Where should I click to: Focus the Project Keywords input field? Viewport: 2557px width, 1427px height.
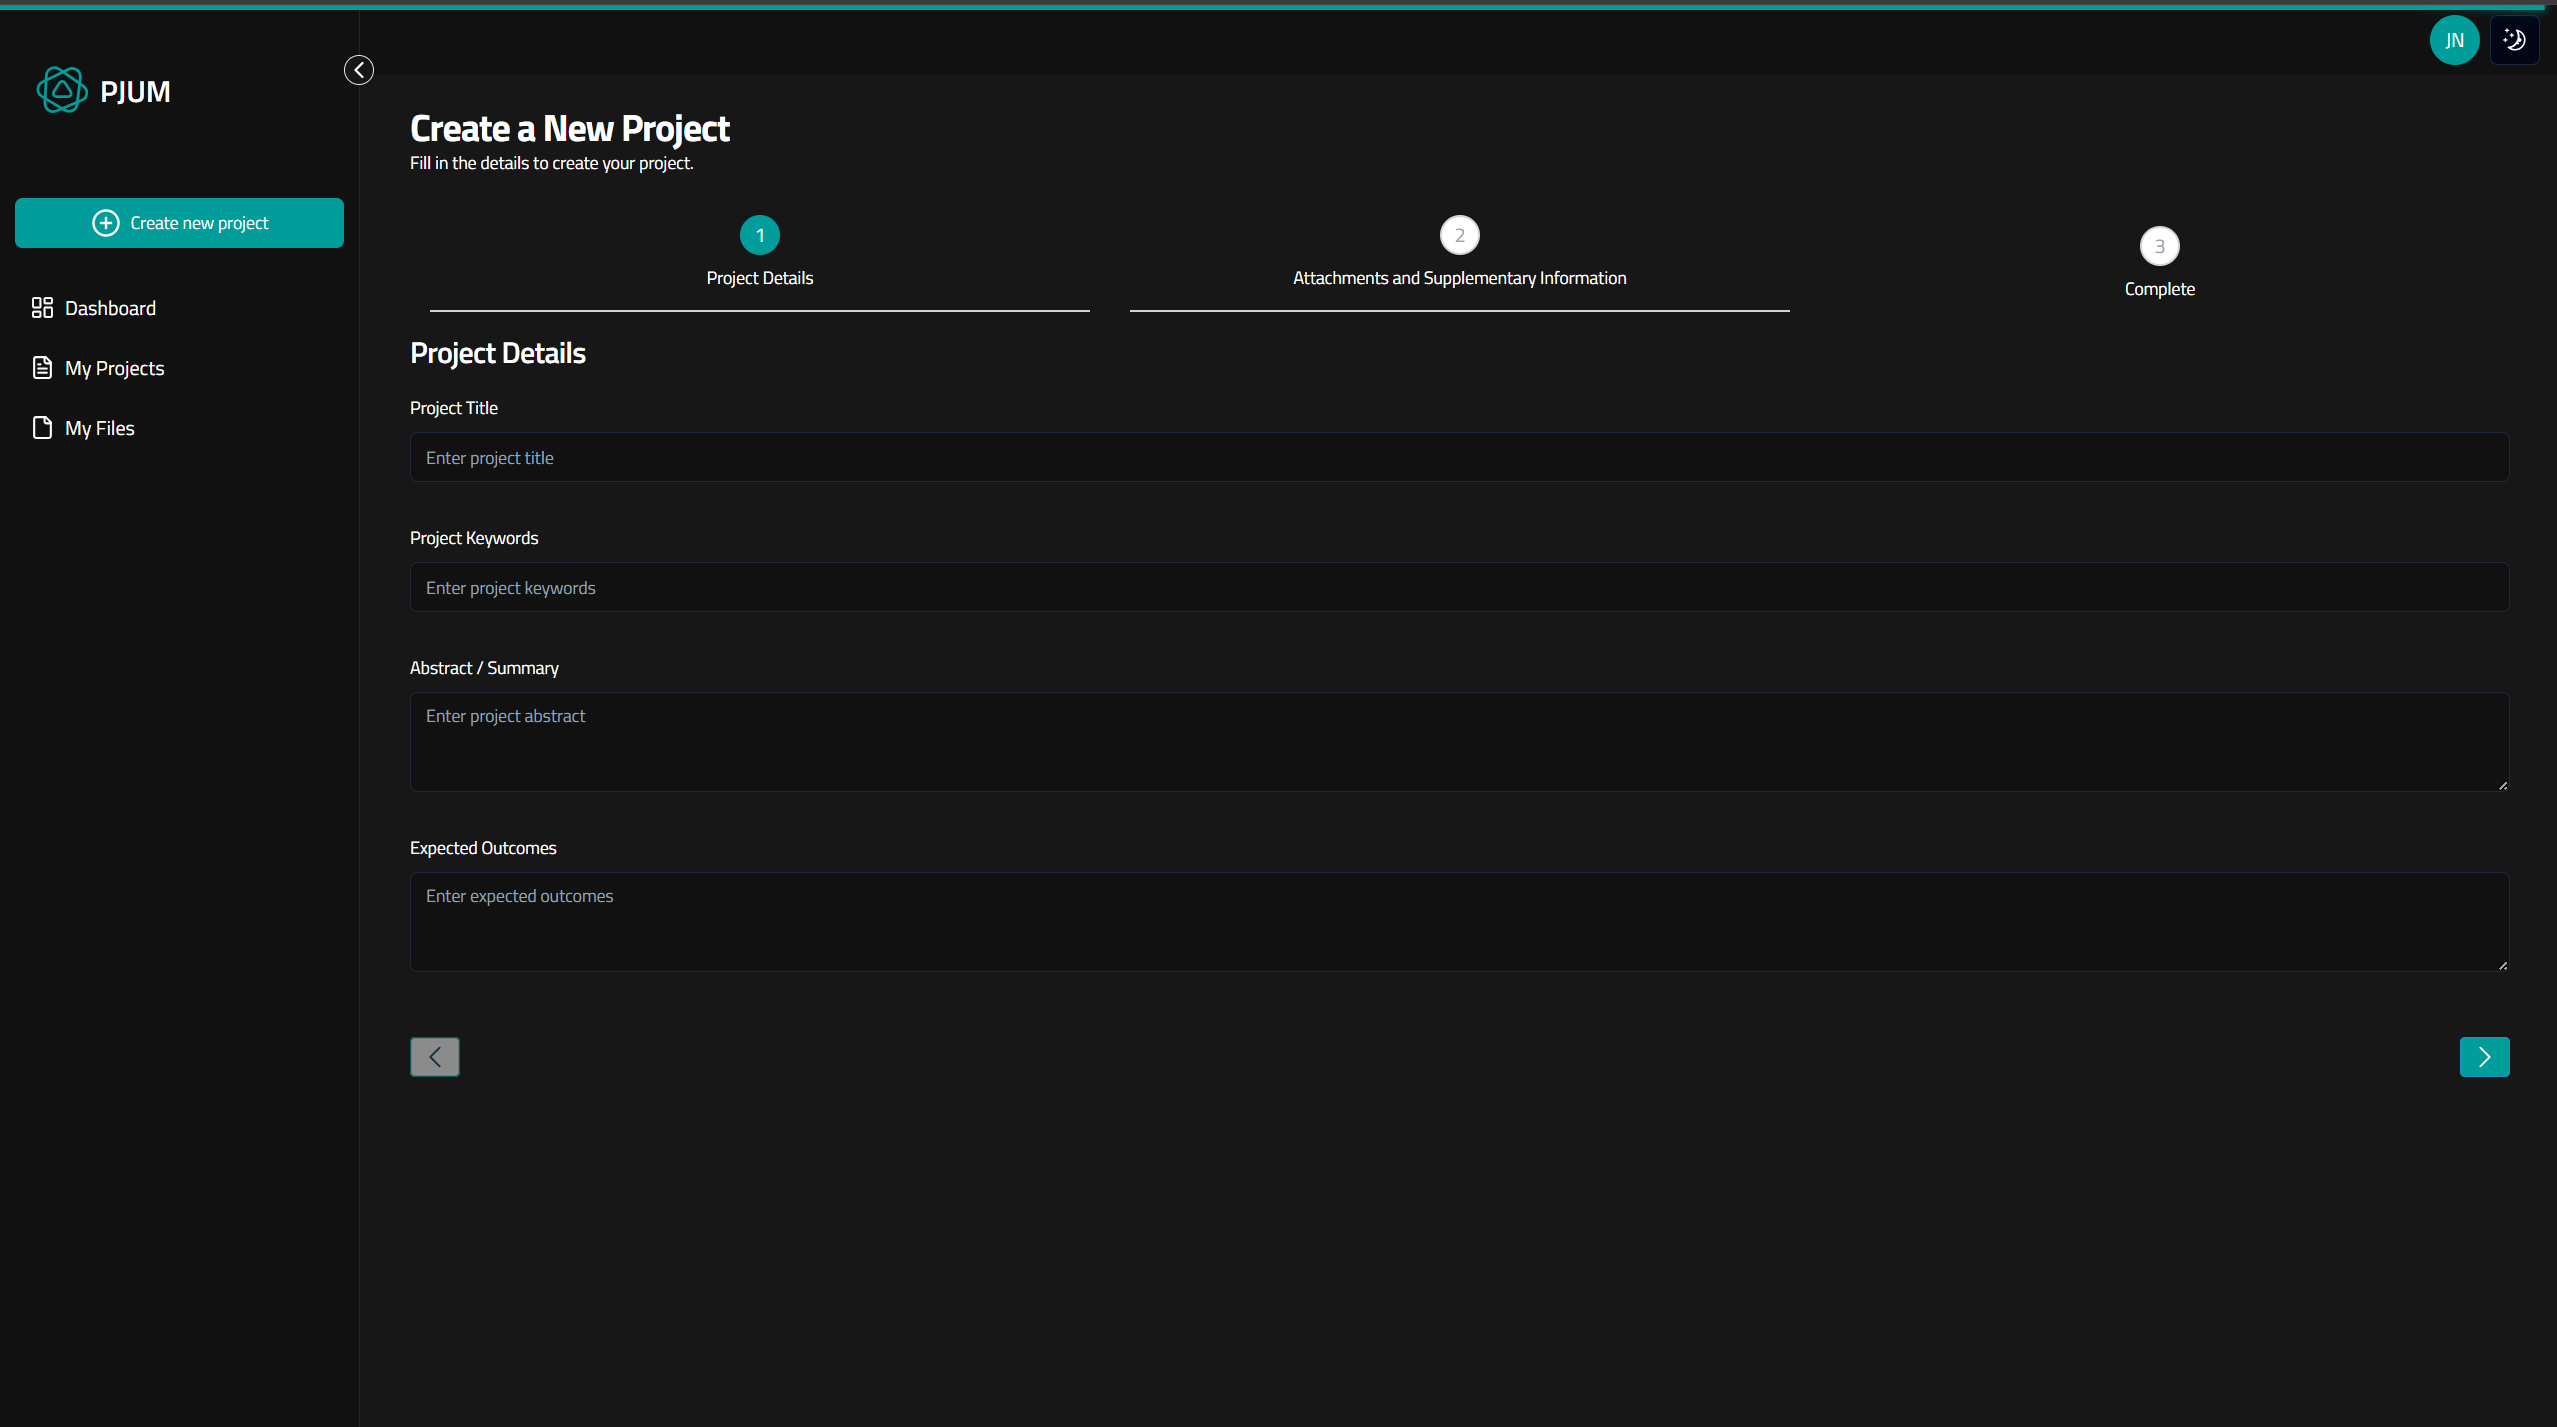pos(1459,587)
